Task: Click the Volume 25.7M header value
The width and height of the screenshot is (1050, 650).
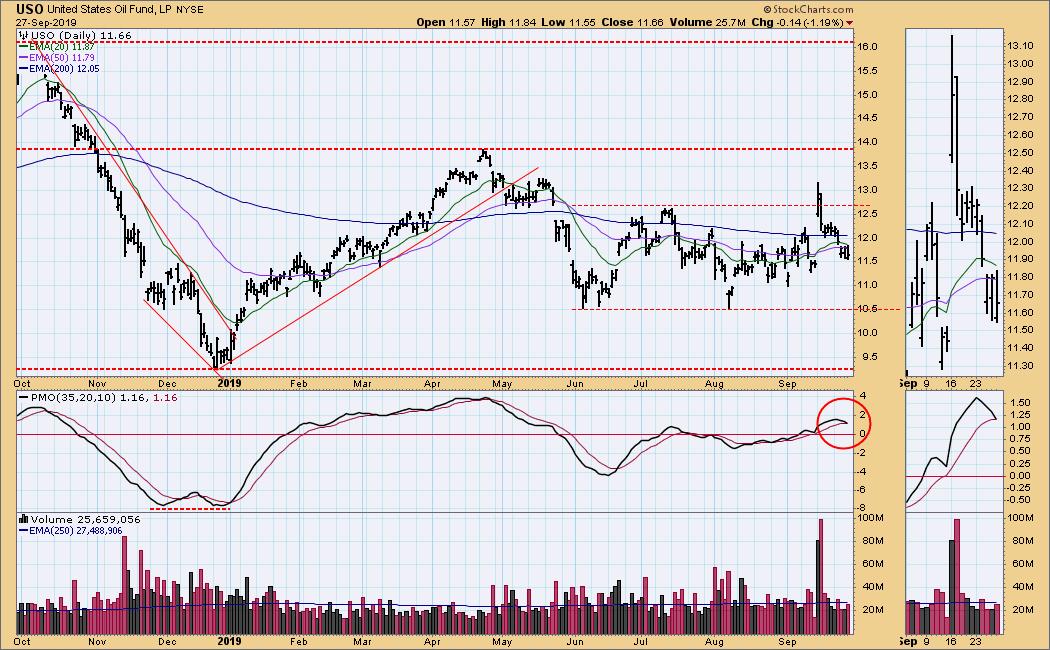Action: pos(707,22)
